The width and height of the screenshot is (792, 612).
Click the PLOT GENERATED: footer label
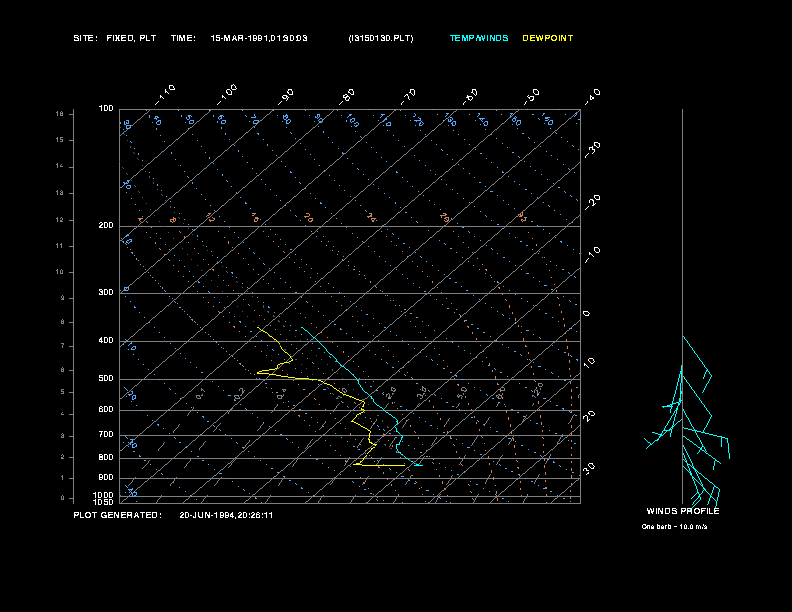pyautogui.click(x=118, y=515)
